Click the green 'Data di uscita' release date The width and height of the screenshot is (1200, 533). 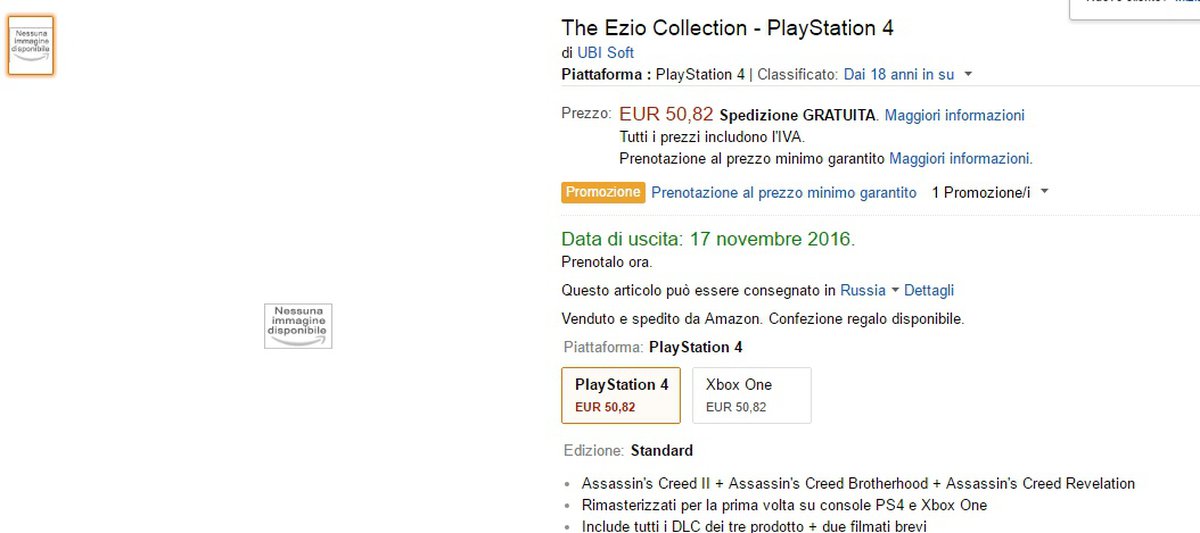coord(708,239)
